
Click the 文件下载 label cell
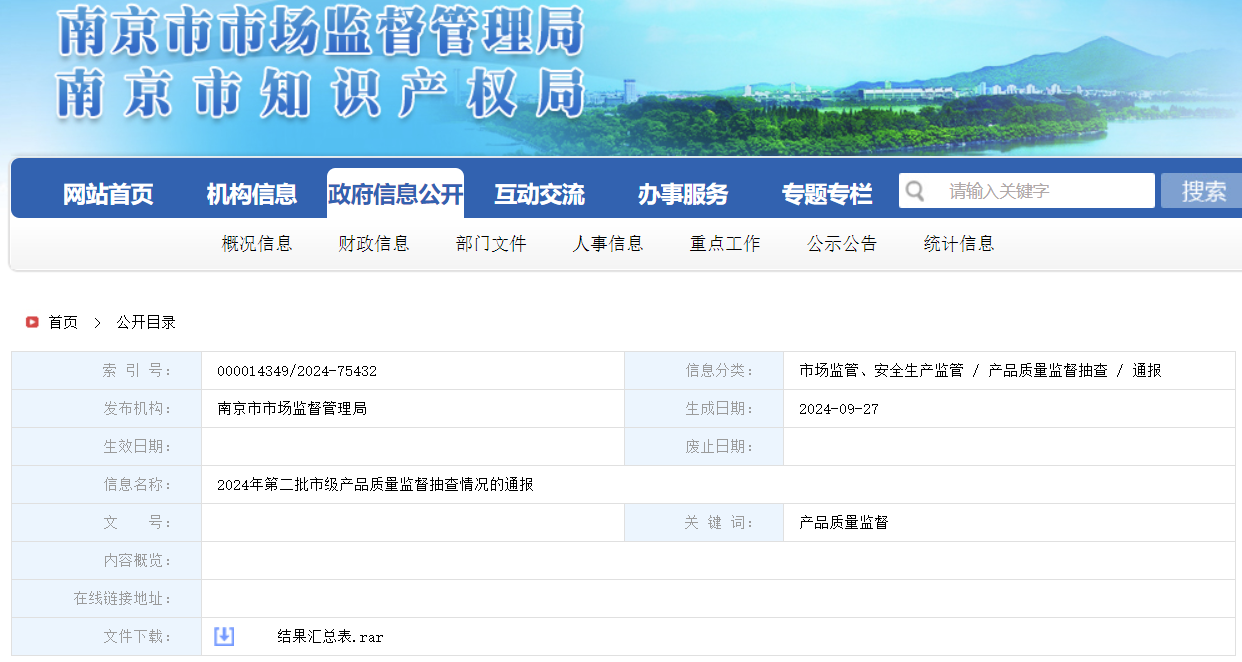(107, 637)
